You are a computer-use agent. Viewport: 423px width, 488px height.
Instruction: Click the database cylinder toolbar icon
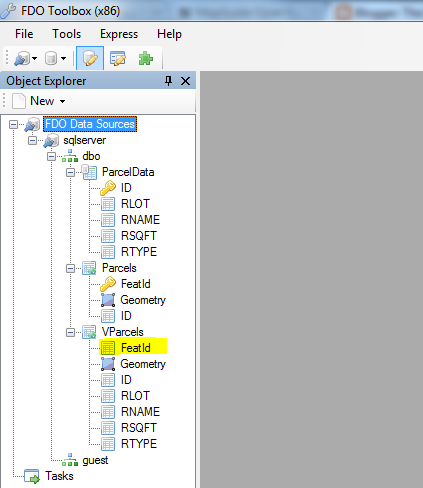coord(51,58)
